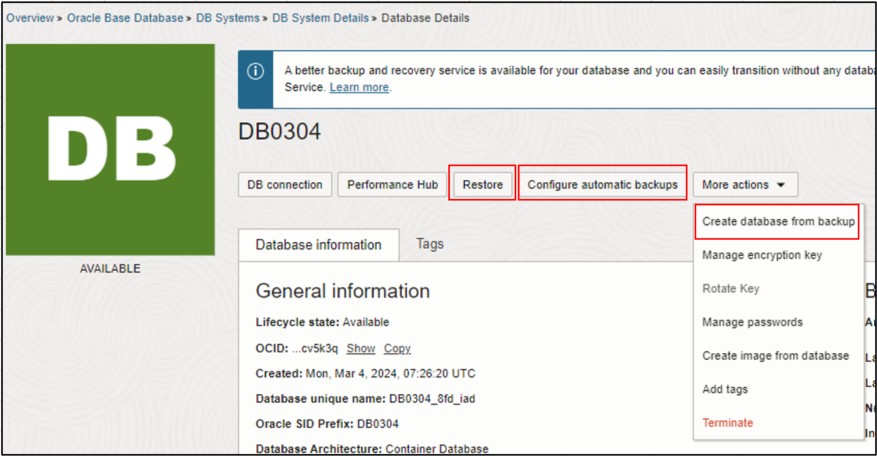The image size is (877, 456).
Task: Choose Manage encryption key
Action: (762, 255)
